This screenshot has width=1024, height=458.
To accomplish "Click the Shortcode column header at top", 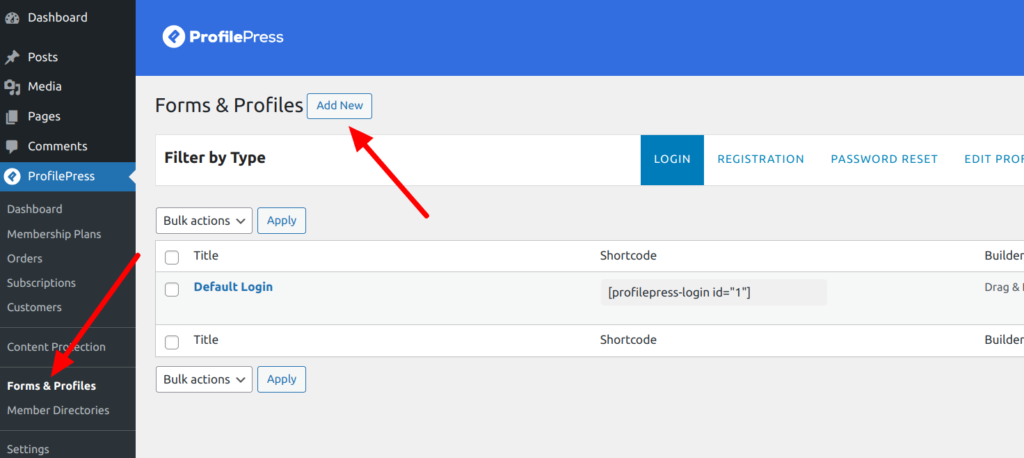I will point(628,256).
